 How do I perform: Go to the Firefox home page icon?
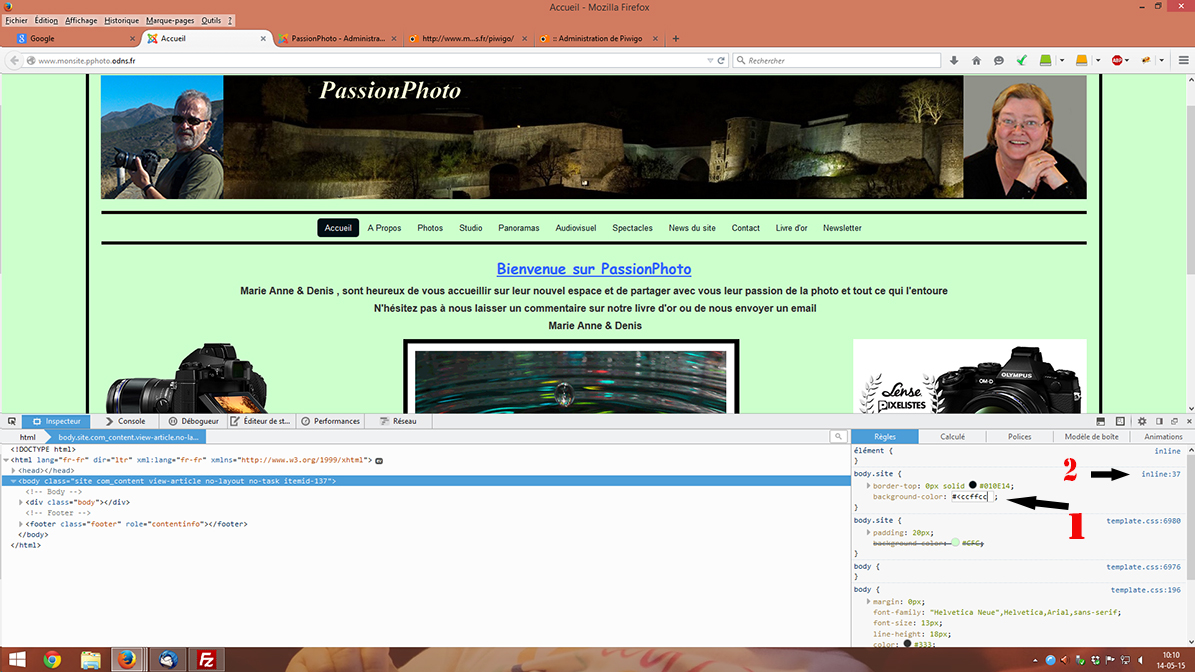pyautogui.click(x=976, y=61)
